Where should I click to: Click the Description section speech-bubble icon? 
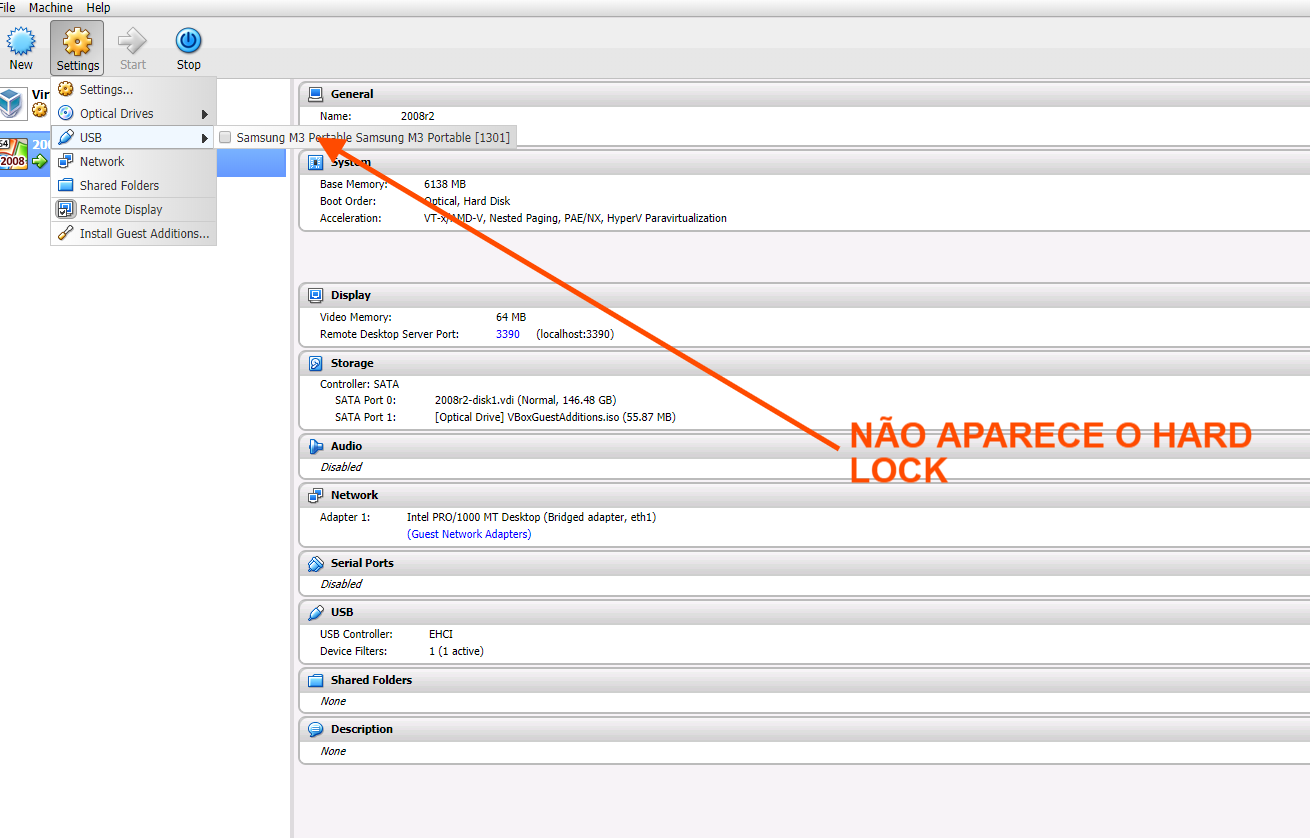point(315,729)
